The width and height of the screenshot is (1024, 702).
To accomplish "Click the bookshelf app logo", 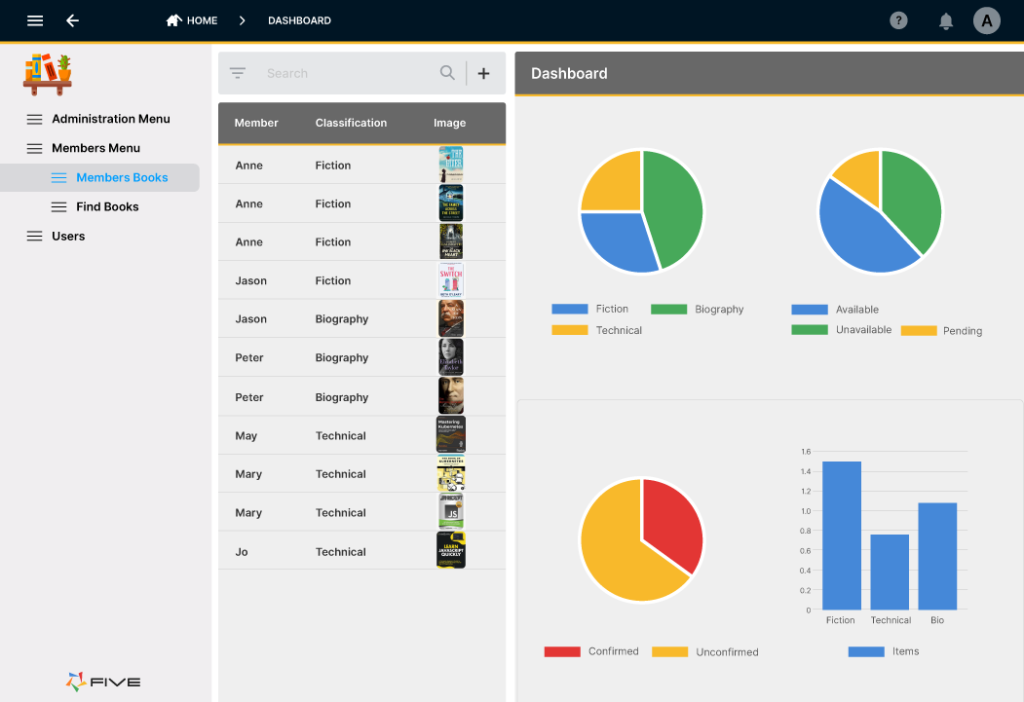I will pos(48,74).
